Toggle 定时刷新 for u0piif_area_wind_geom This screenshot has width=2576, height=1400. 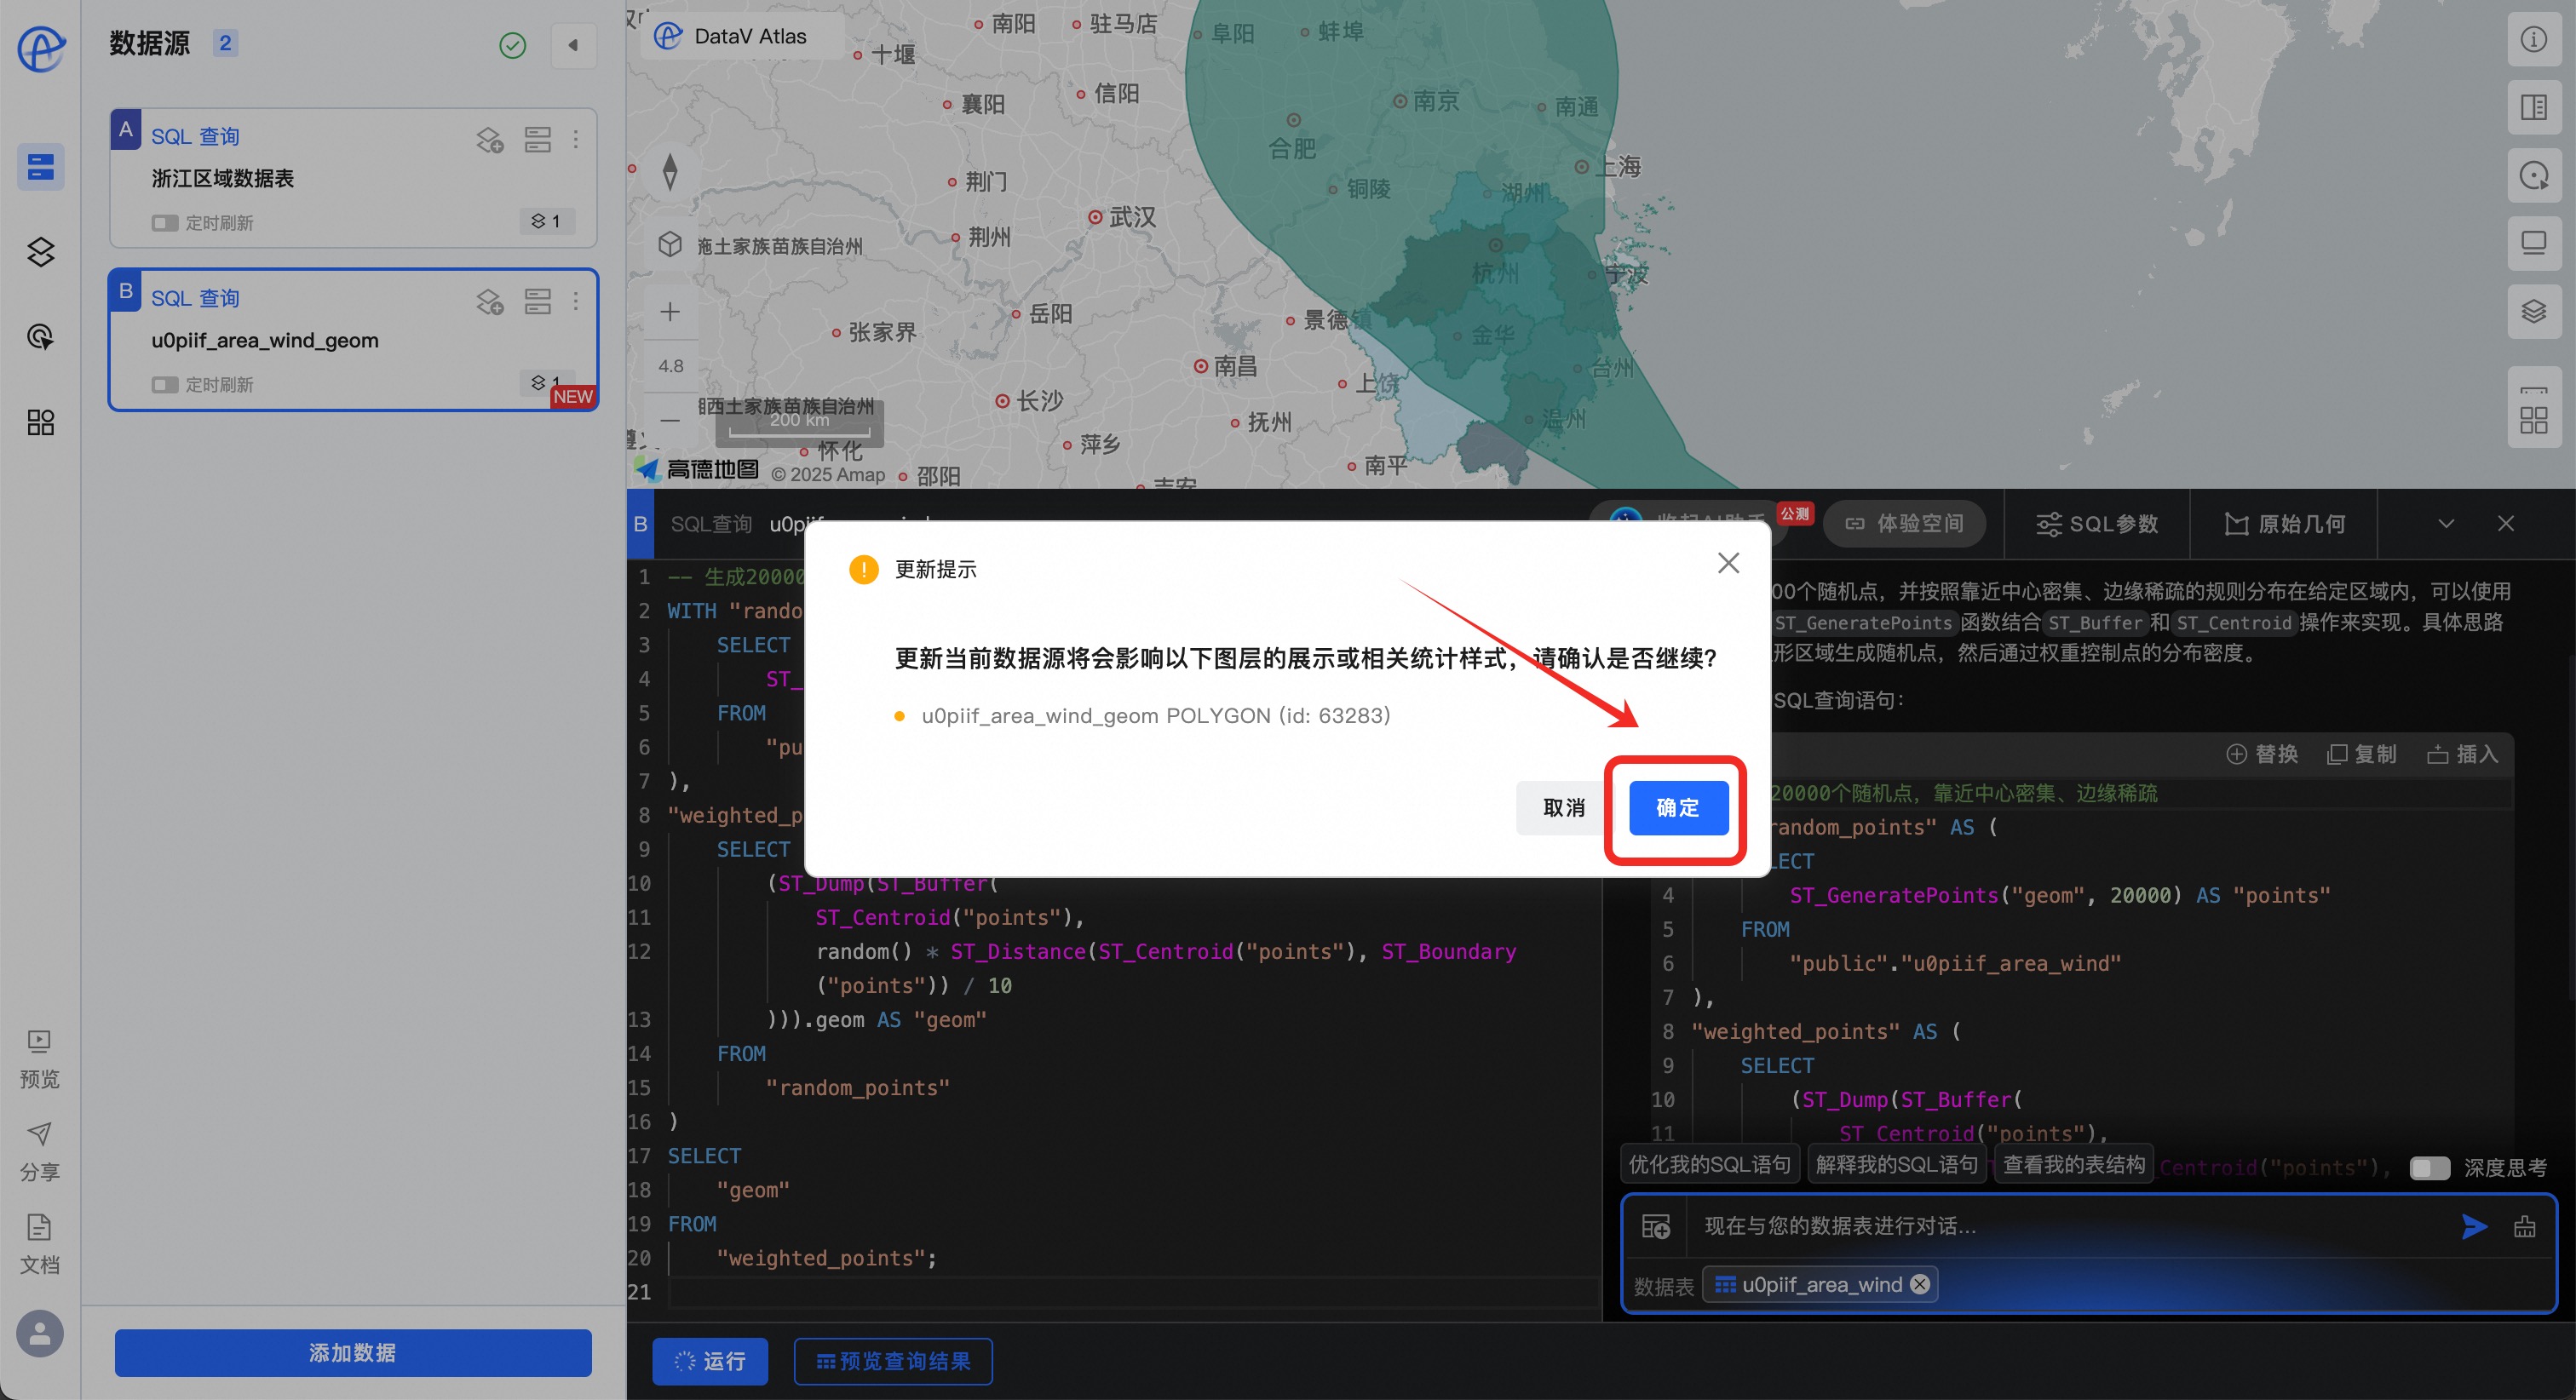[164, 385]
